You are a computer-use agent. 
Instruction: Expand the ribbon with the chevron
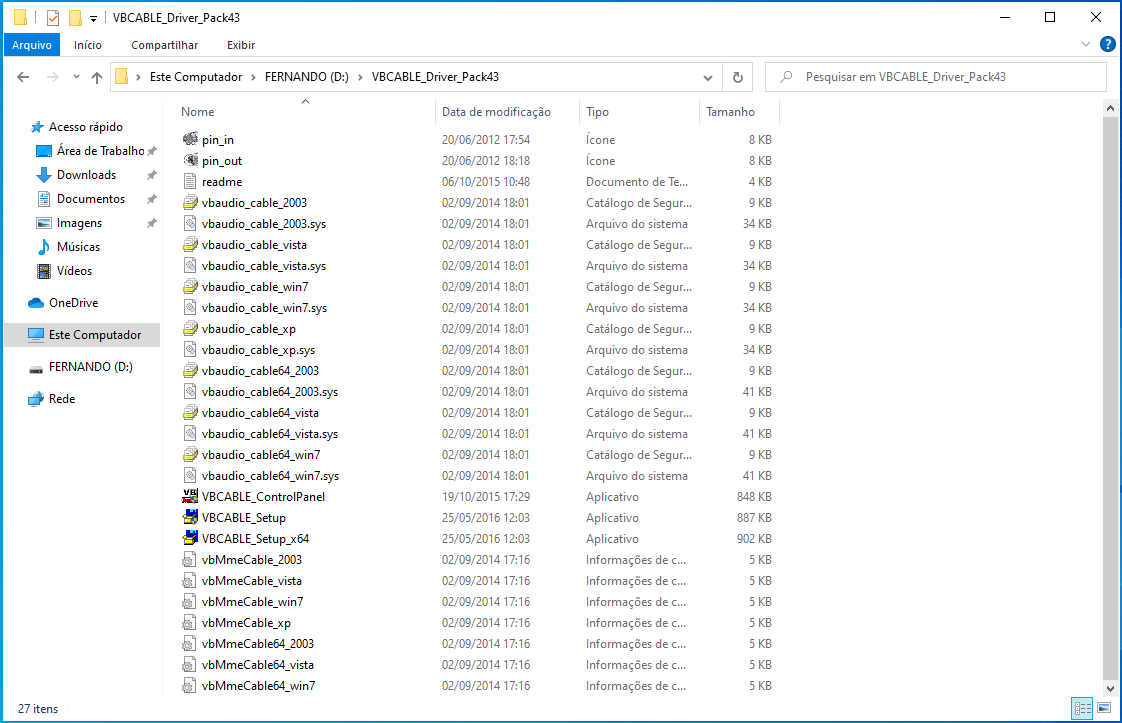(x=1086, y=44)
